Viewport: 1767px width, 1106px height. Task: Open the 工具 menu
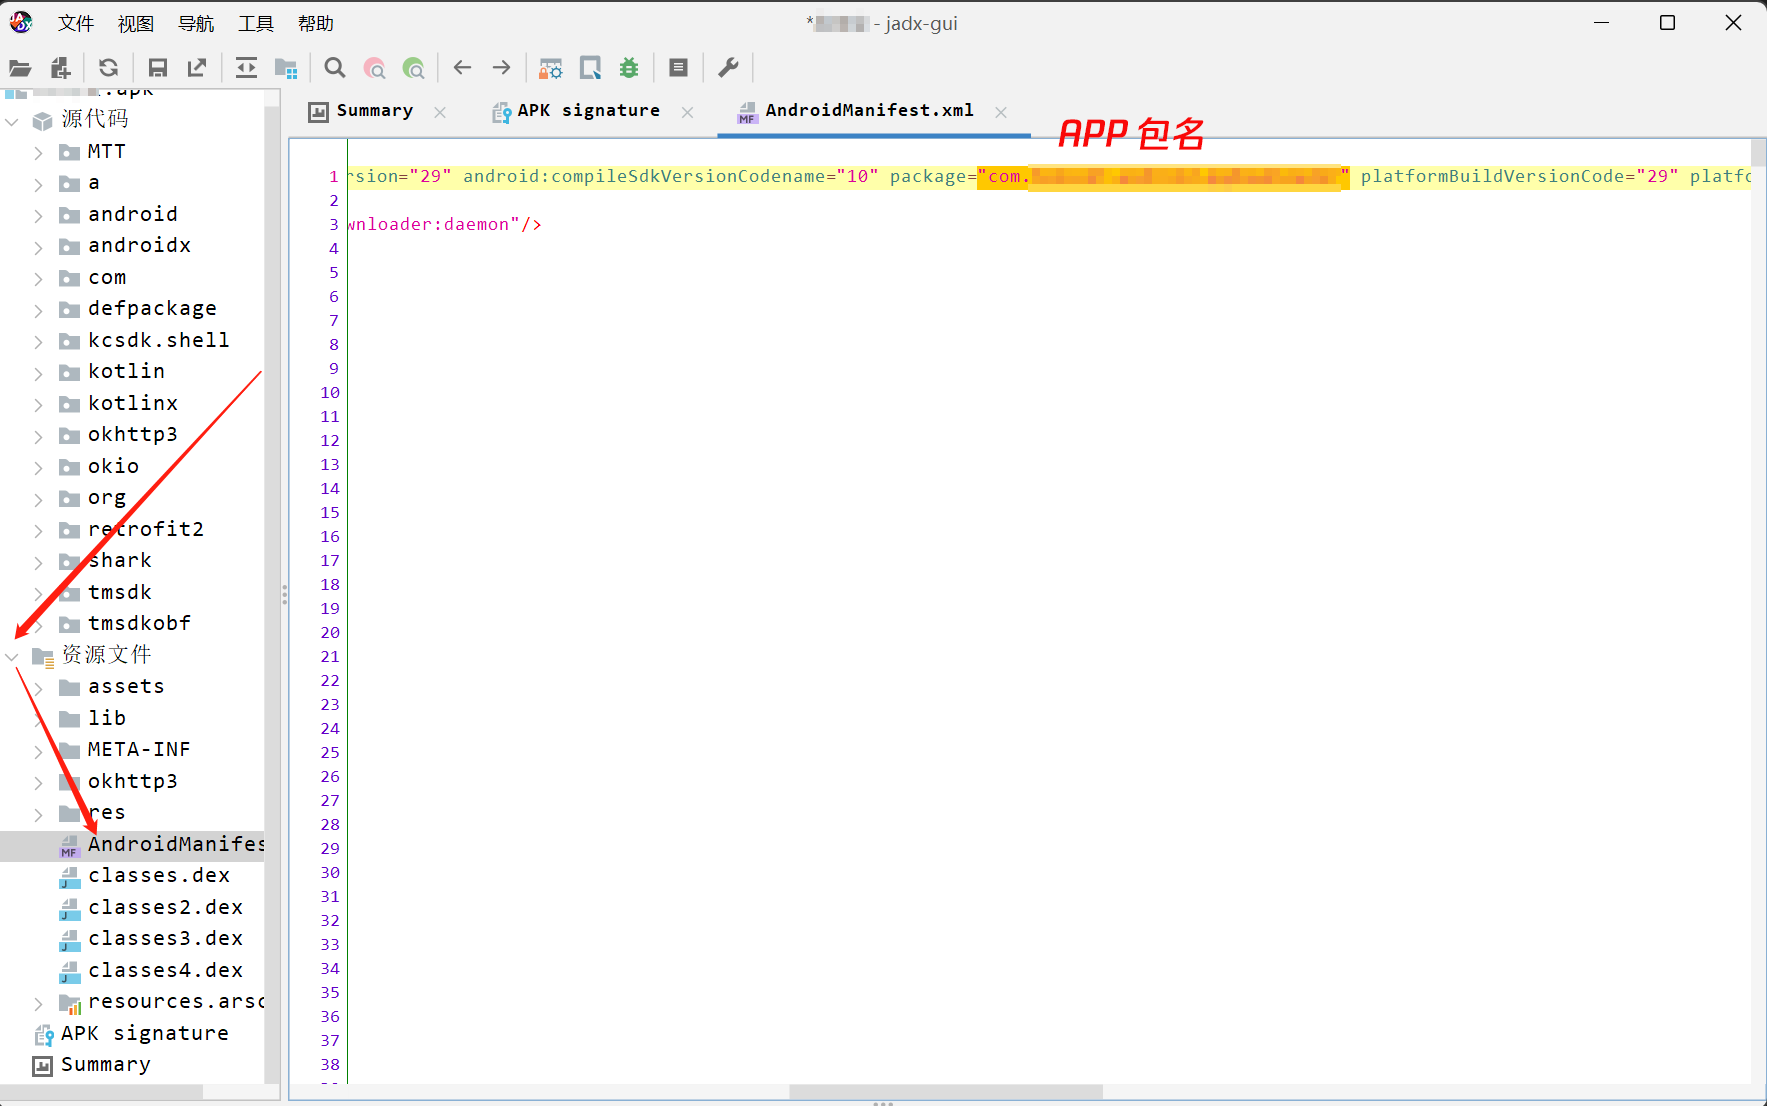pyautogui.click(x=255, y=23)
